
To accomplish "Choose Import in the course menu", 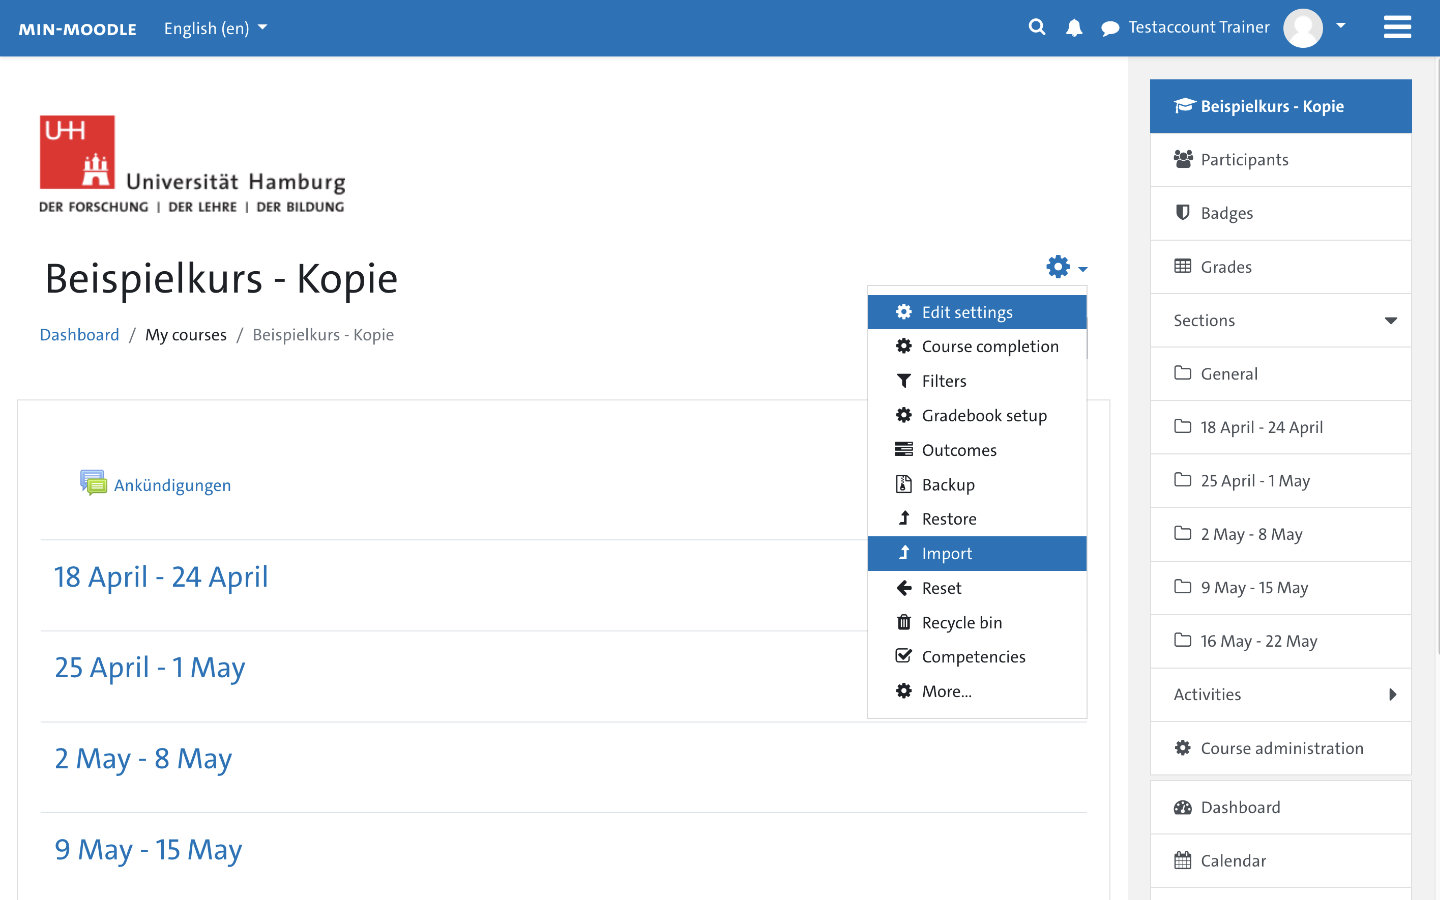I will click(977, 553).
